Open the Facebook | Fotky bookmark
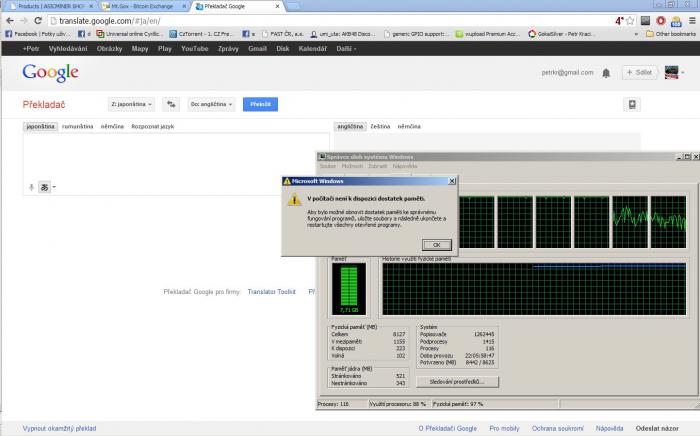700x436 pixels. point(38,33)
